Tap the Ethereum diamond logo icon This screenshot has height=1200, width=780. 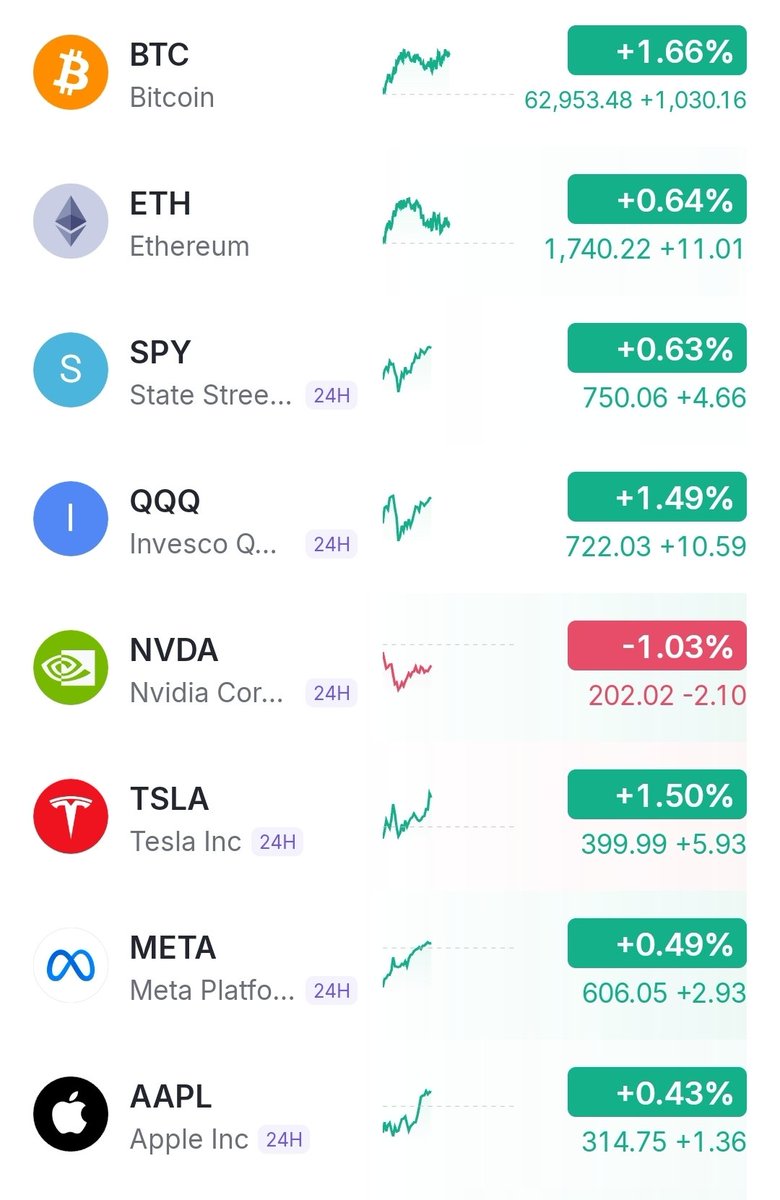70,221
